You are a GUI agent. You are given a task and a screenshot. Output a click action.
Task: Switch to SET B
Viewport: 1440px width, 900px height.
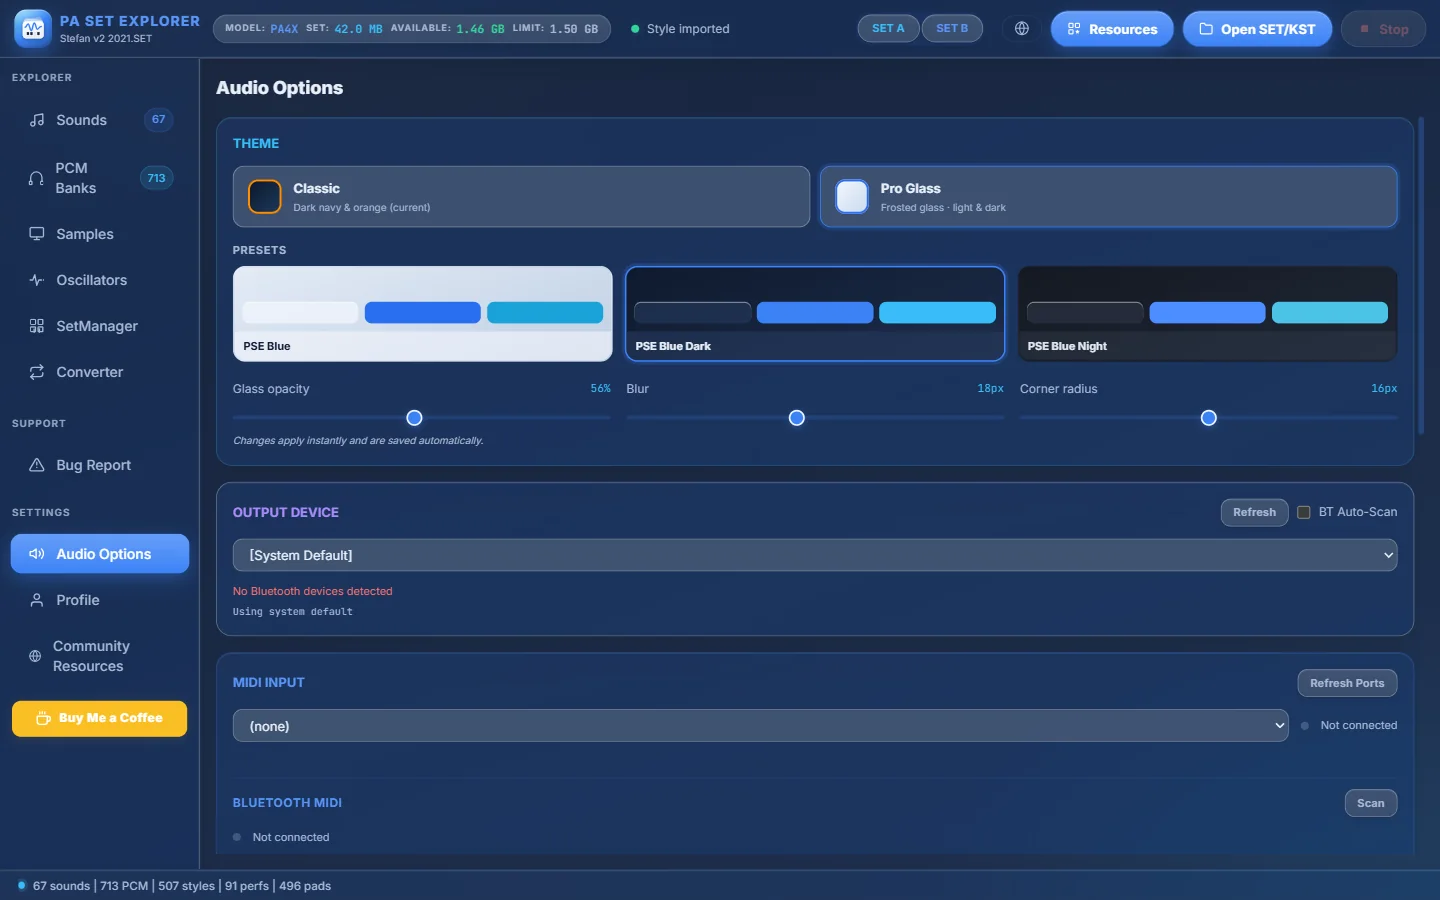pos(952,29)
